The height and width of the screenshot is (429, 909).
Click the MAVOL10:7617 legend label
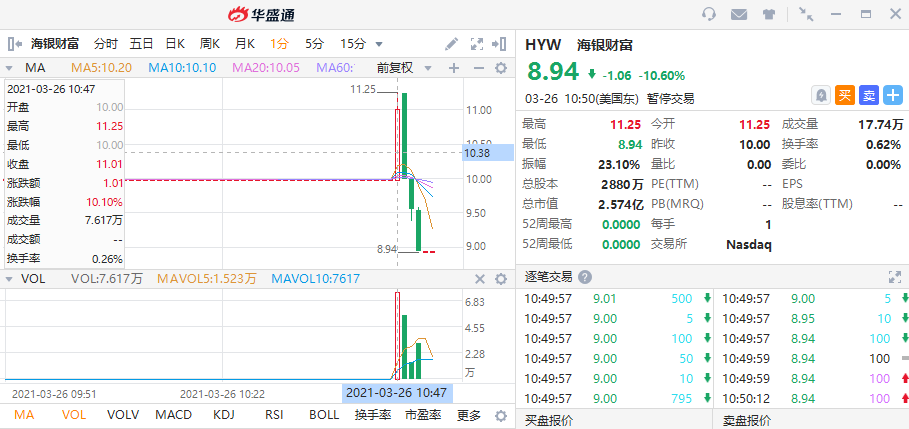[x=315, y=279]
